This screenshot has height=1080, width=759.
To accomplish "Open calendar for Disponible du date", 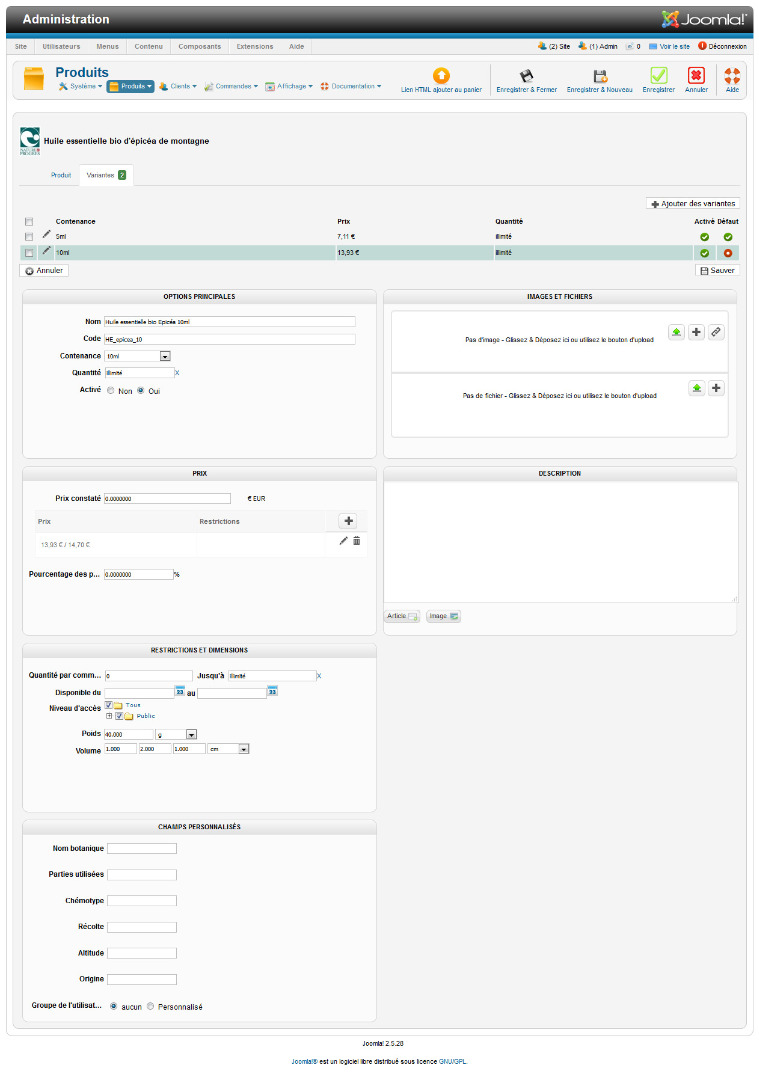I will (x=180, y=691).
